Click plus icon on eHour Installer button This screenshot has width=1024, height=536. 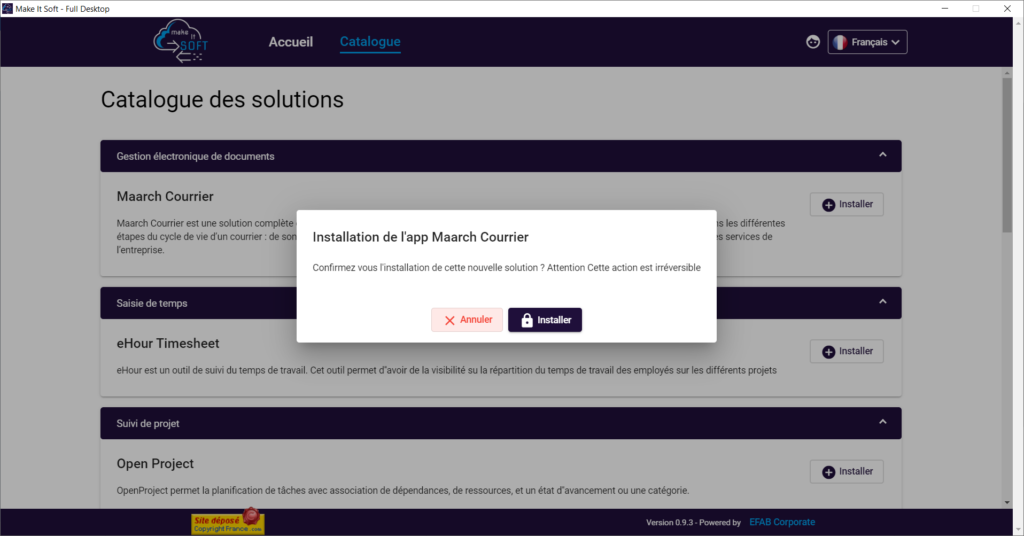(x=828, y=352)
